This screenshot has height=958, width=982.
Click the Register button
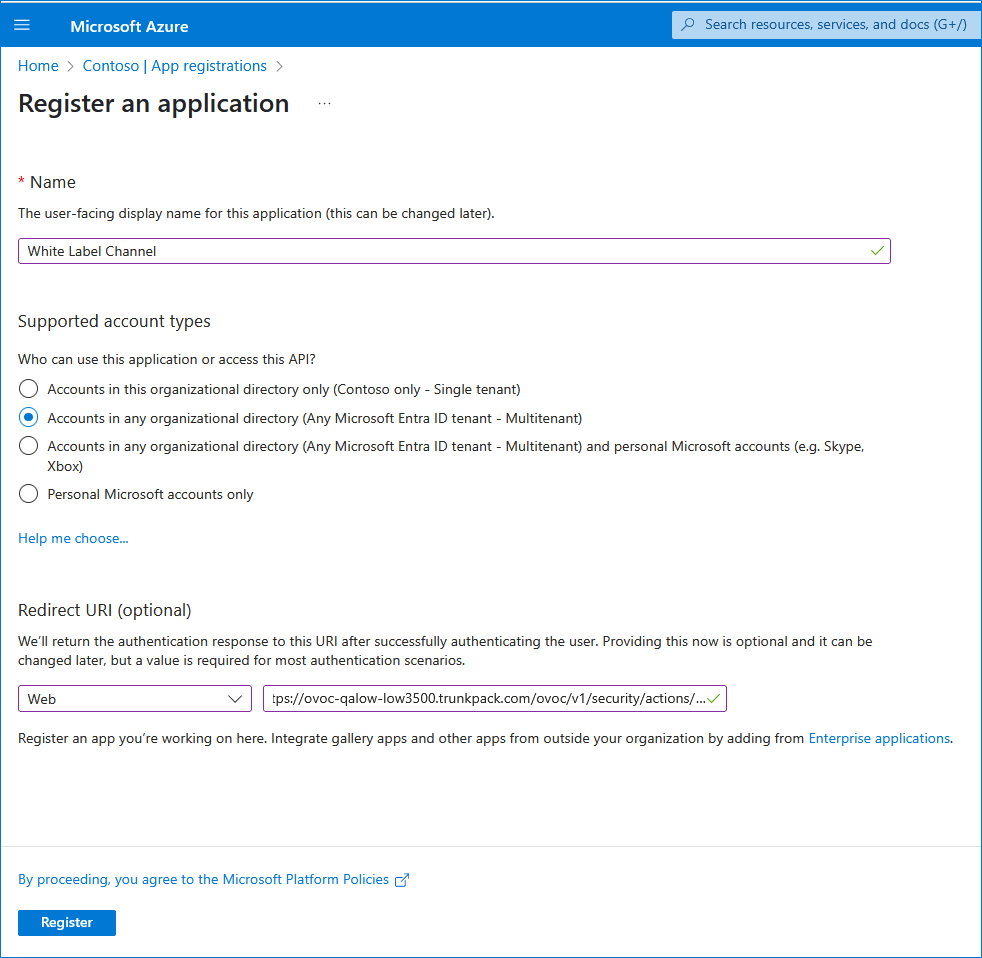67,923
